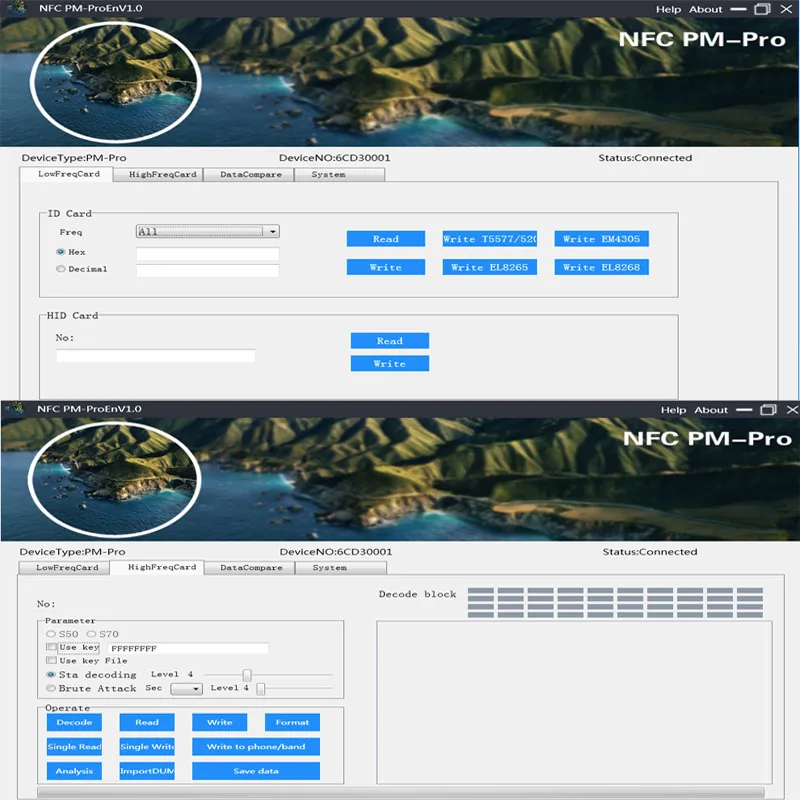Click HID Card No input field
The height and width of the screenshot is (800, 800).
pyautogui.click(x=156, y=356)
